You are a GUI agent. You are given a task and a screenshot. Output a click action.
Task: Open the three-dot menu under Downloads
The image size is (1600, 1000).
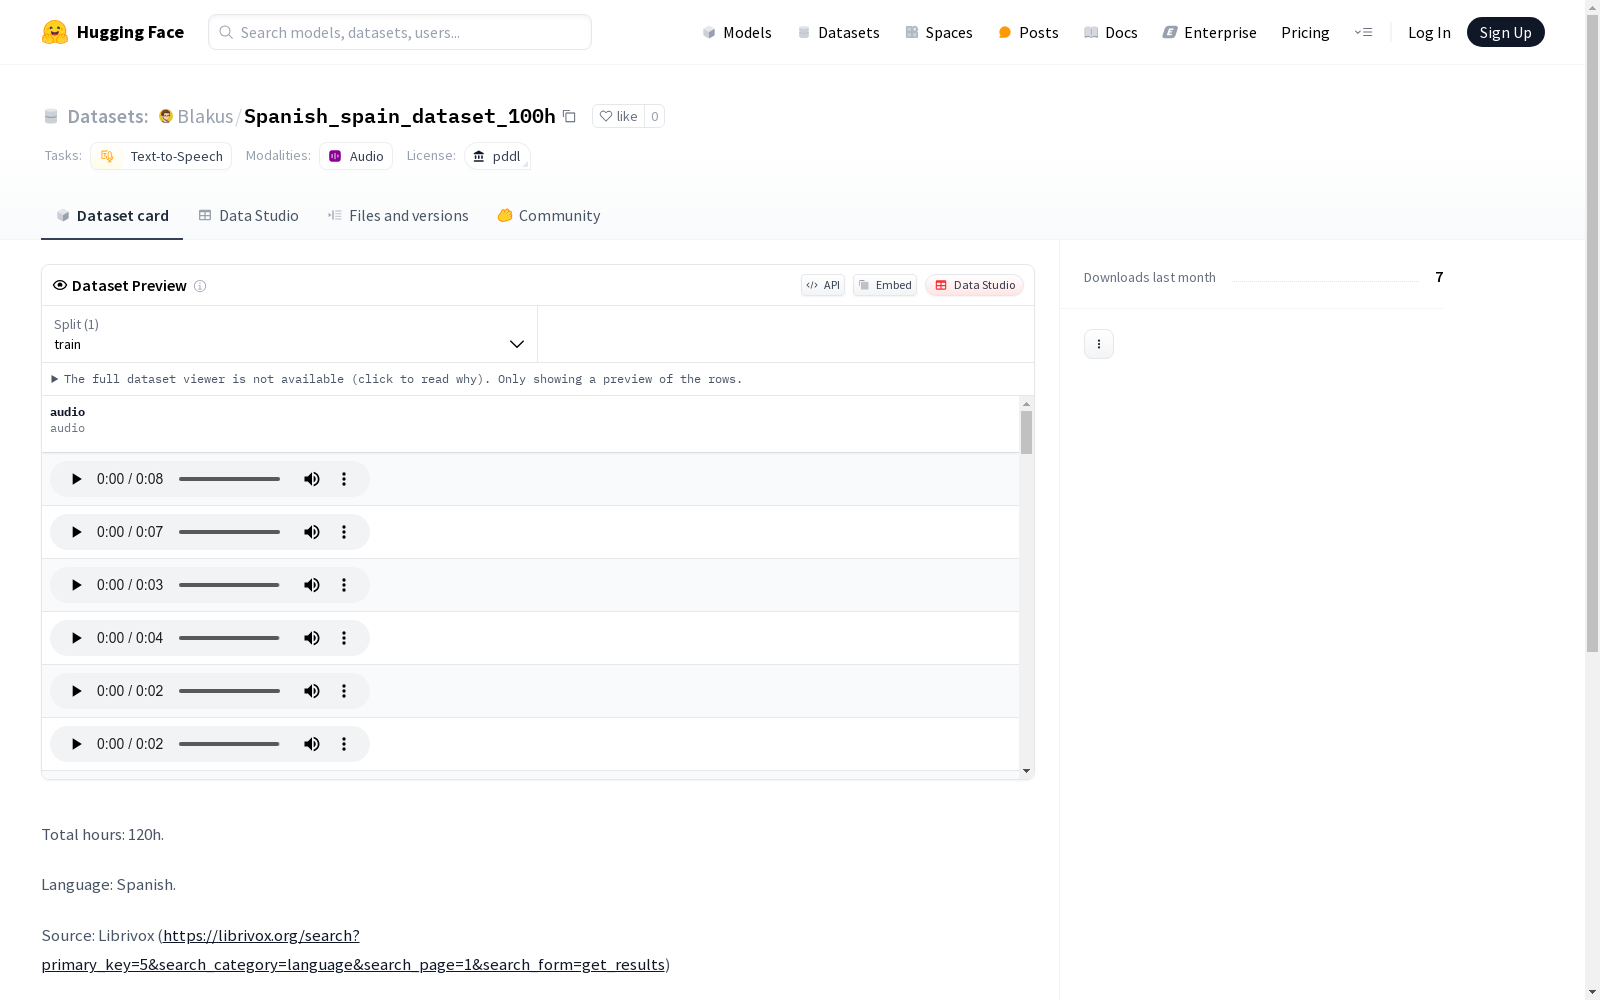[x=1099, y=344]
